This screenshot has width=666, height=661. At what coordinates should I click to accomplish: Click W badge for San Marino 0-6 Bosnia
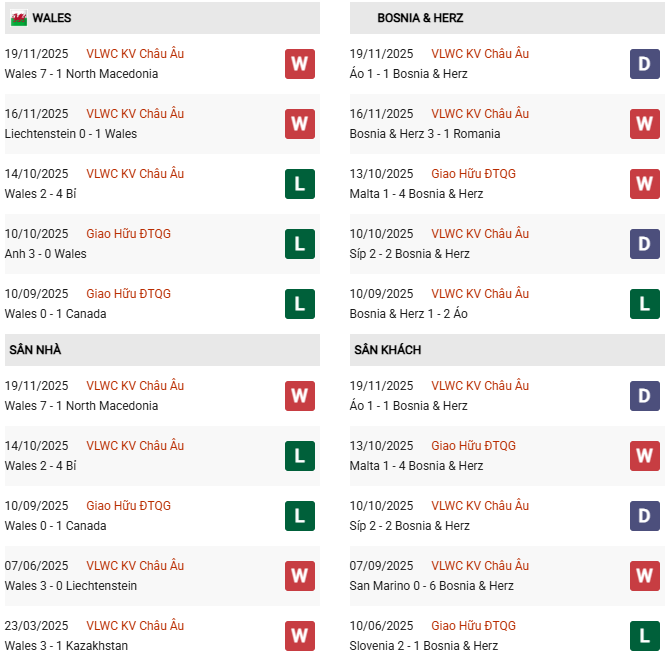[644, 576]
